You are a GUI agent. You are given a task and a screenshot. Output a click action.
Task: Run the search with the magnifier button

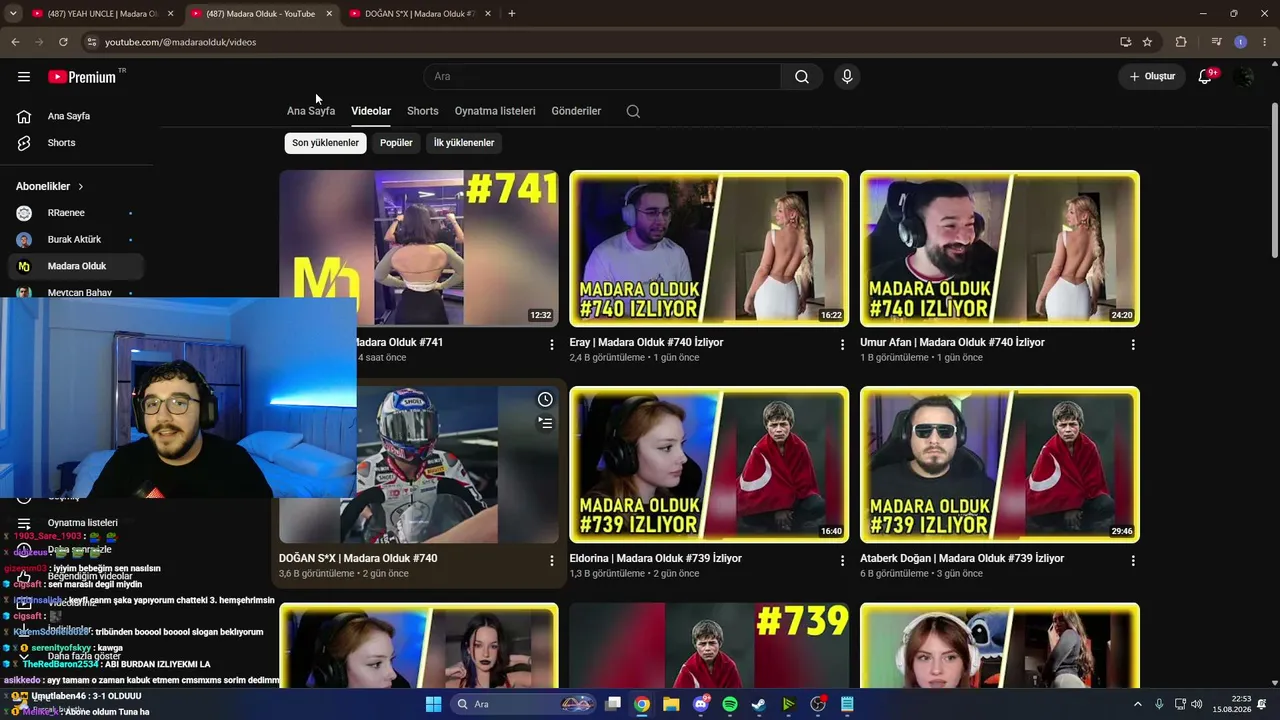coord(802,77)
